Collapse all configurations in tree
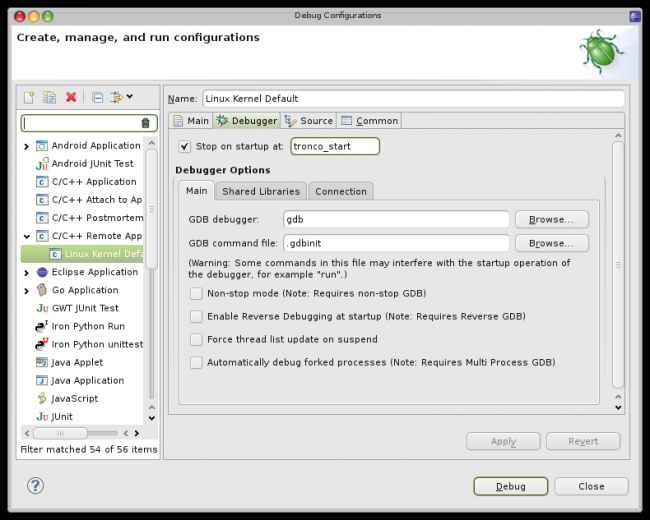The width and height of the screenshot is (650, 520). point(97,97)
